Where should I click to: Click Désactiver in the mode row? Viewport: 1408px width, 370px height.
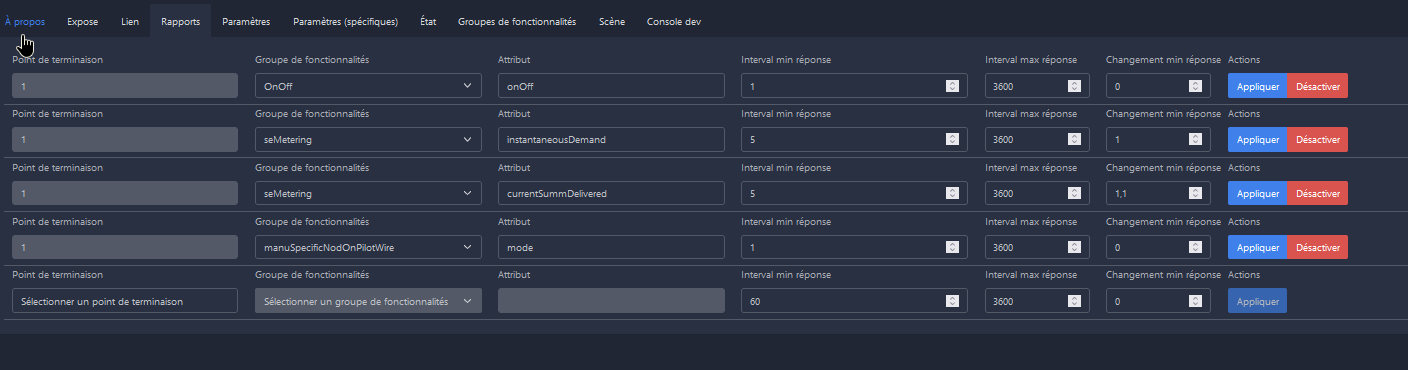tap(1318, 247)
